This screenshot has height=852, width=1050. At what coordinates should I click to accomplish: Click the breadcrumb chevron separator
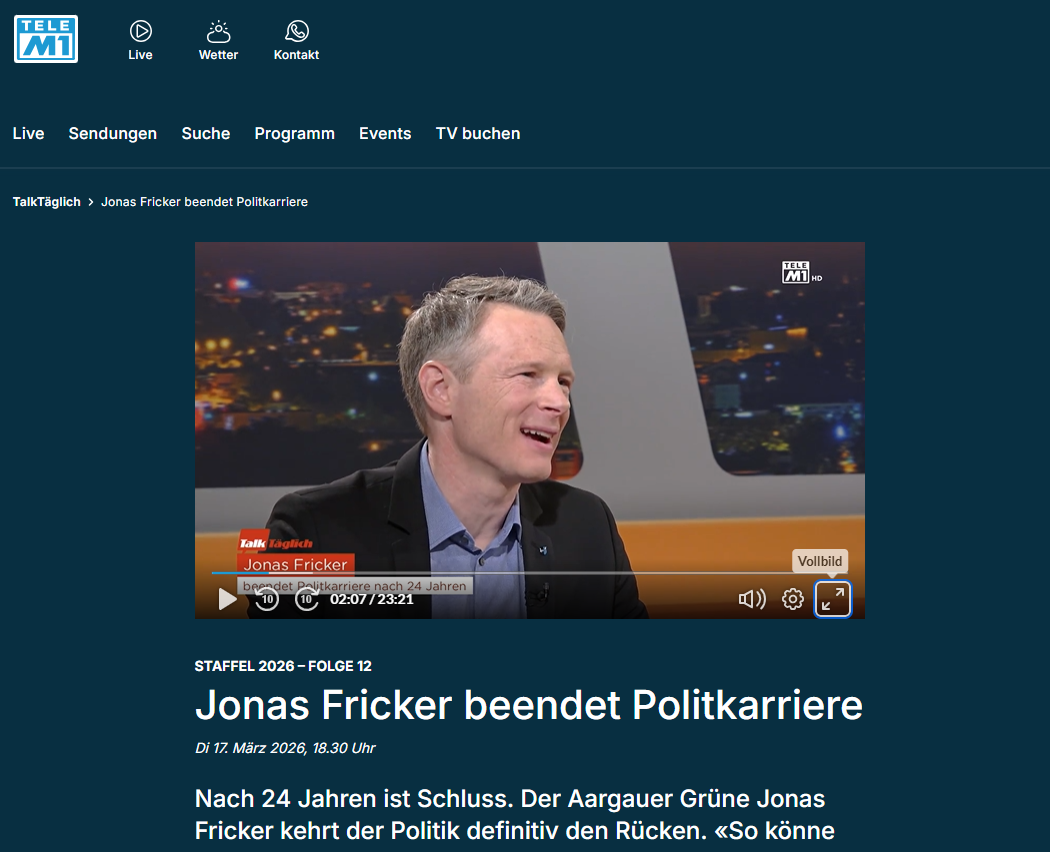(x=91, y=202)
